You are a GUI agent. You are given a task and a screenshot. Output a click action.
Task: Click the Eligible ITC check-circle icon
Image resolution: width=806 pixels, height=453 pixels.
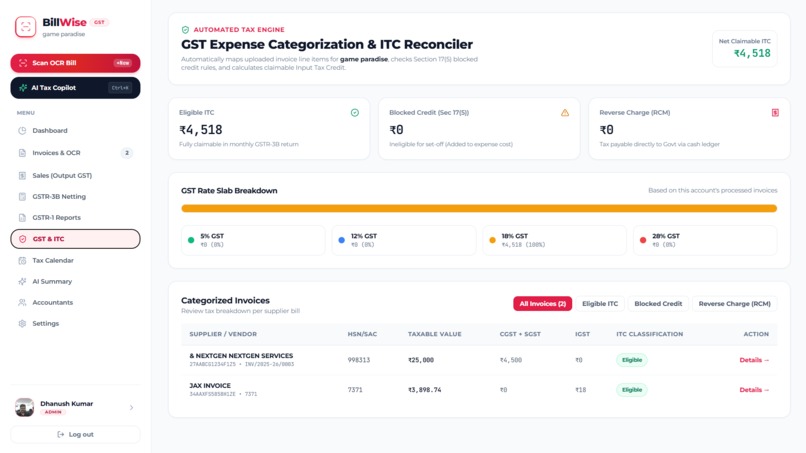pyautogui.click(x=355, y=113)
